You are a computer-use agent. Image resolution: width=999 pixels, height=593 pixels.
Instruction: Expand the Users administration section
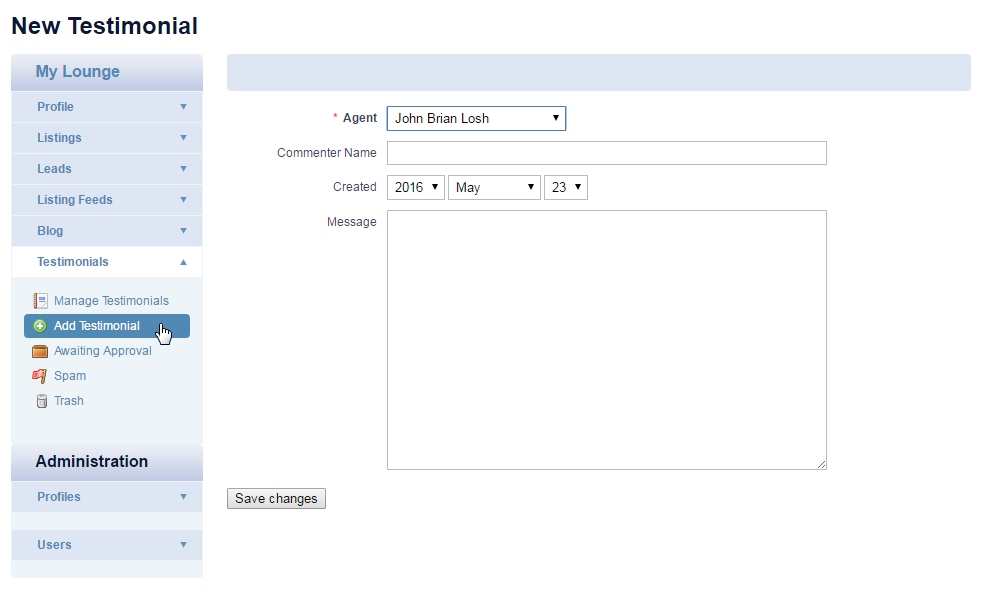coord(107,545)
